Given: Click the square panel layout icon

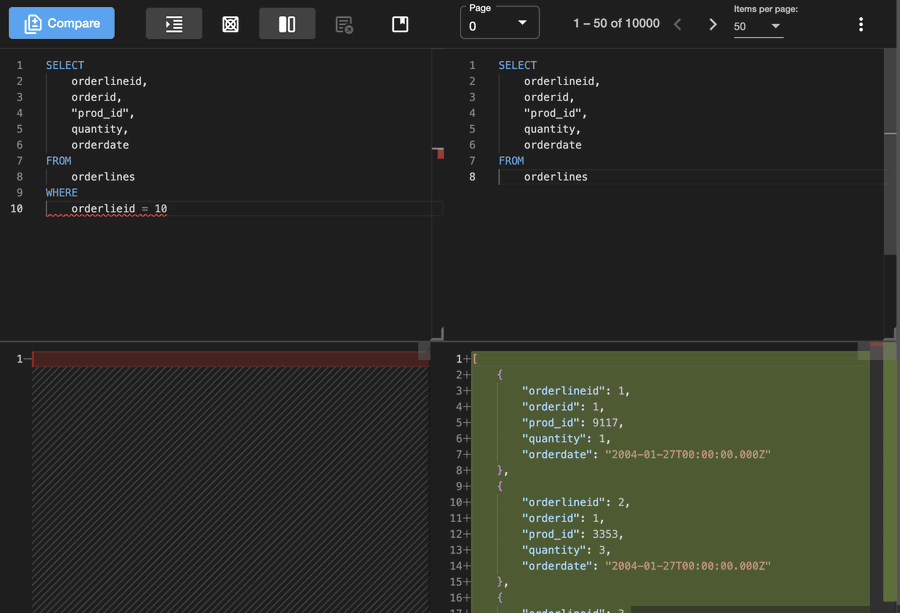Looking at the screenshot, I should pos(400,24).
